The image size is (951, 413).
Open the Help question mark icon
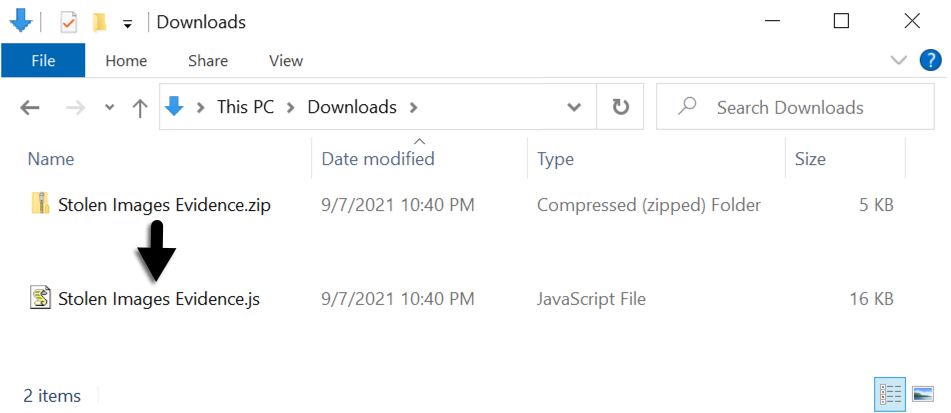pyautogui.click(x=929, y=61)
